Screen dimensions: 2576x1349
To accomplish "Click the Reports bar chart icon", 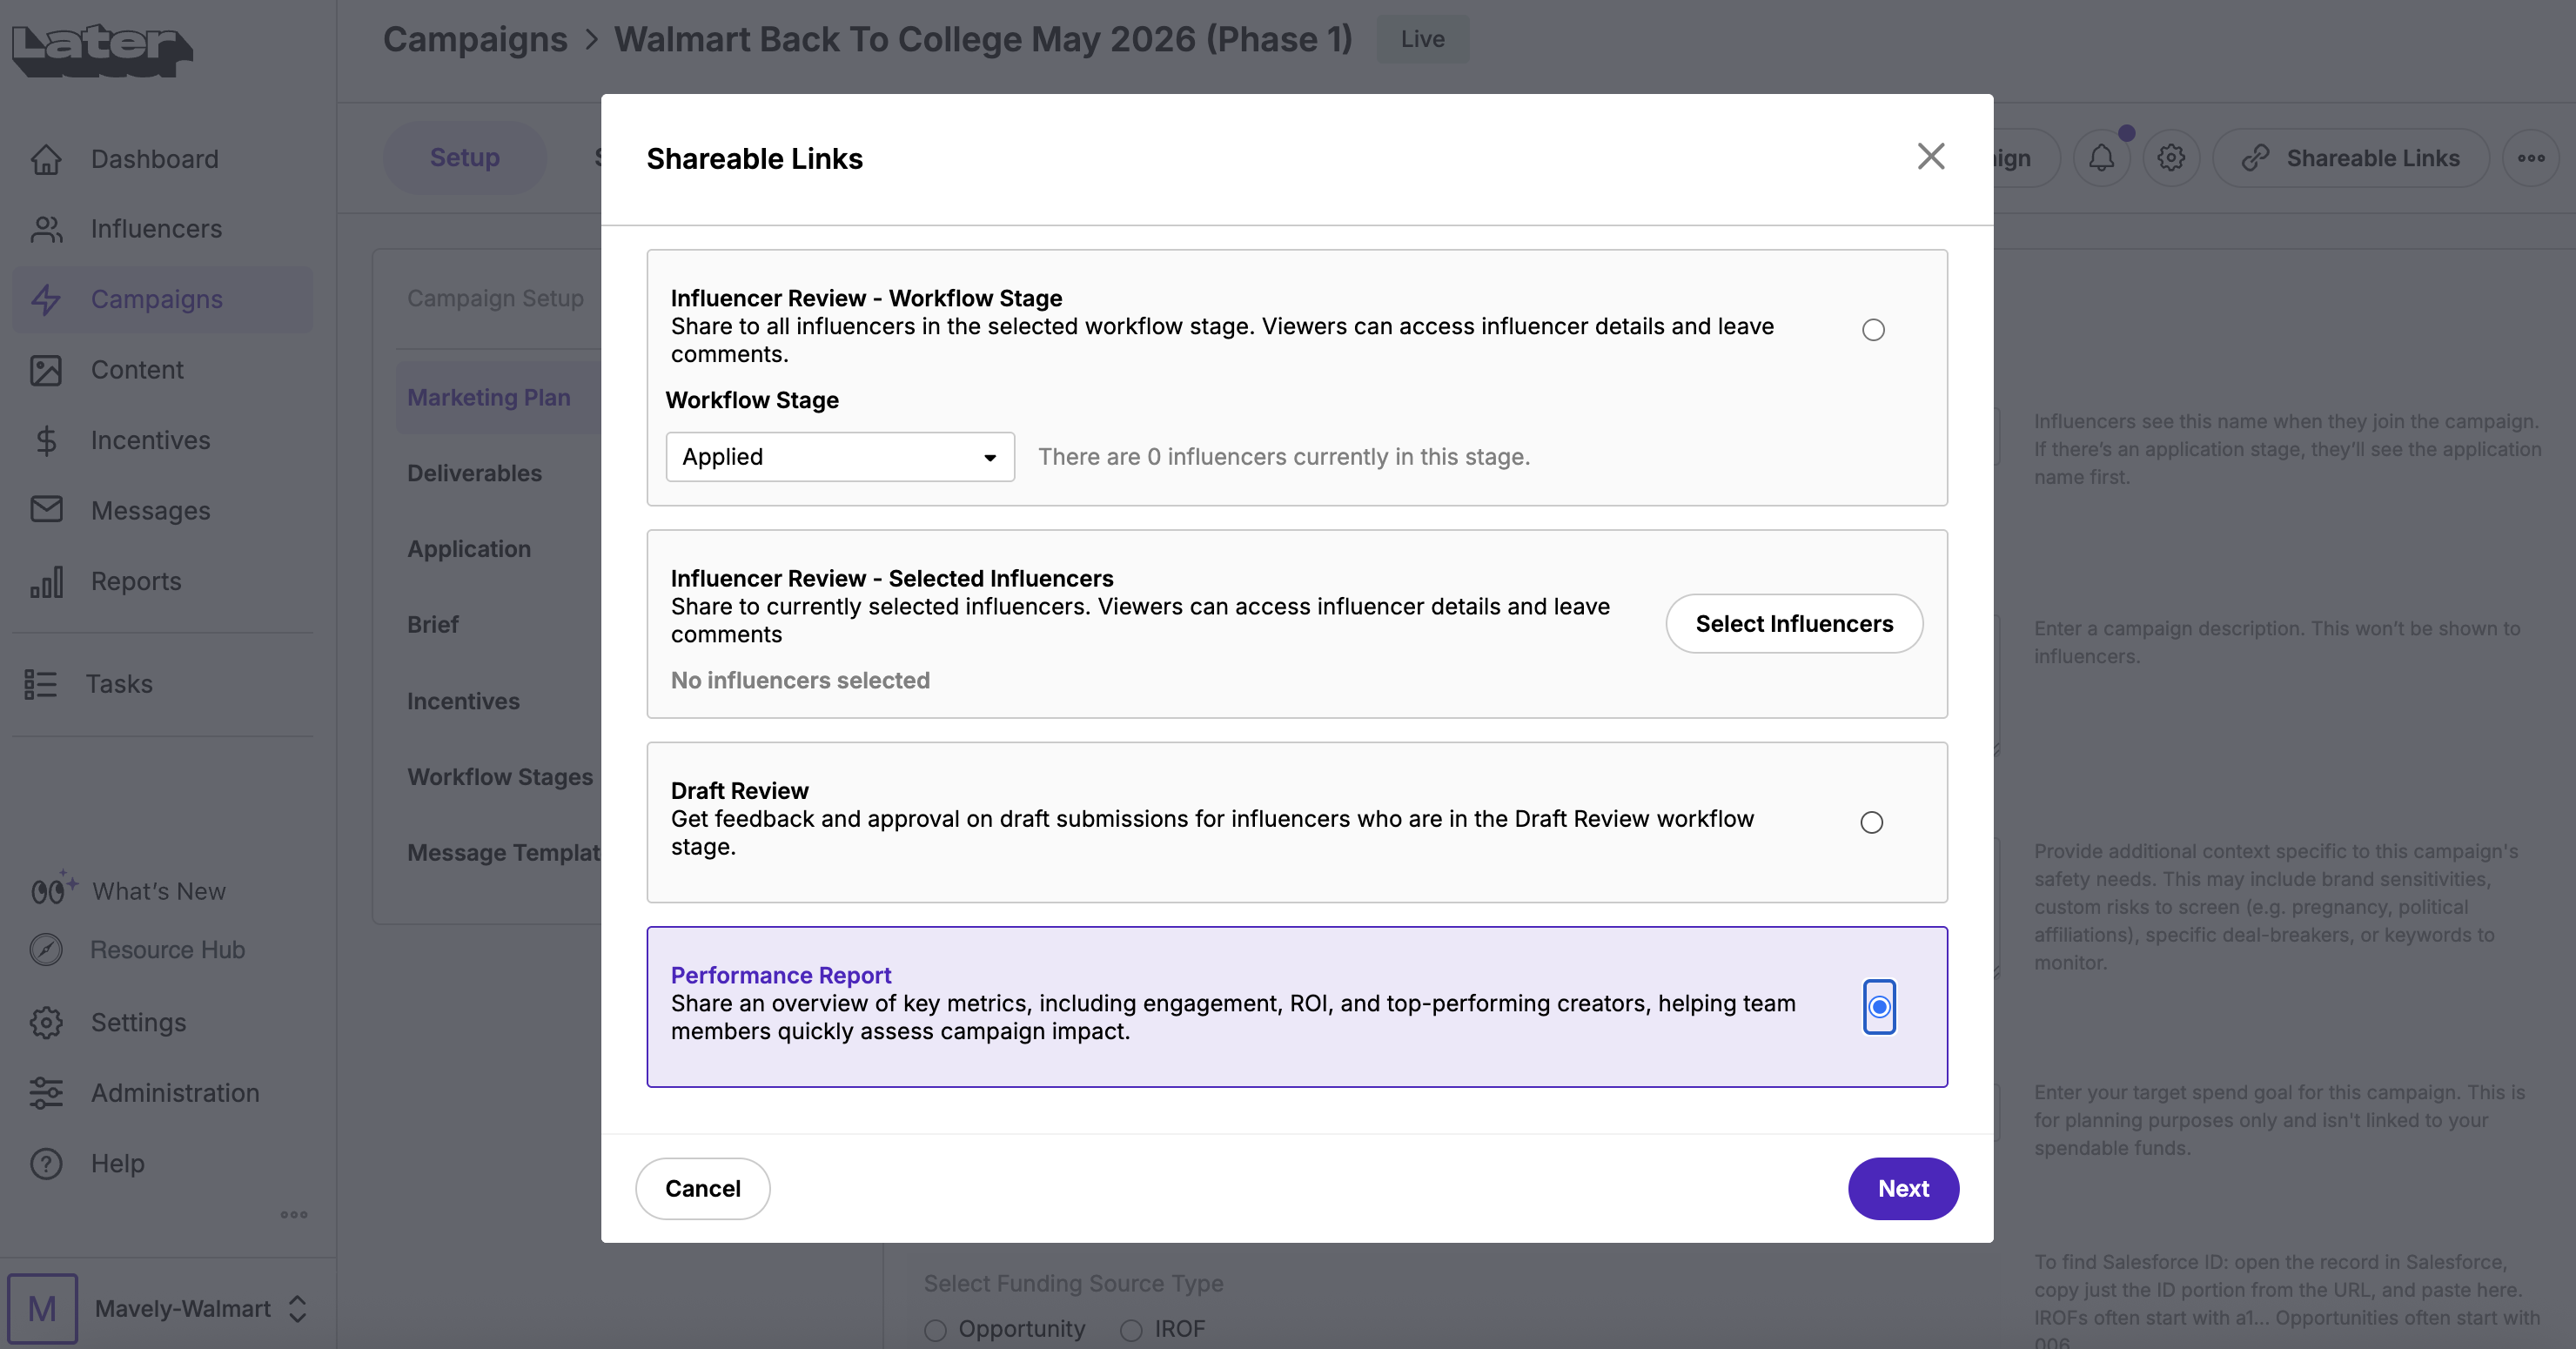I will pyautogui.click(x=46, y=581).
